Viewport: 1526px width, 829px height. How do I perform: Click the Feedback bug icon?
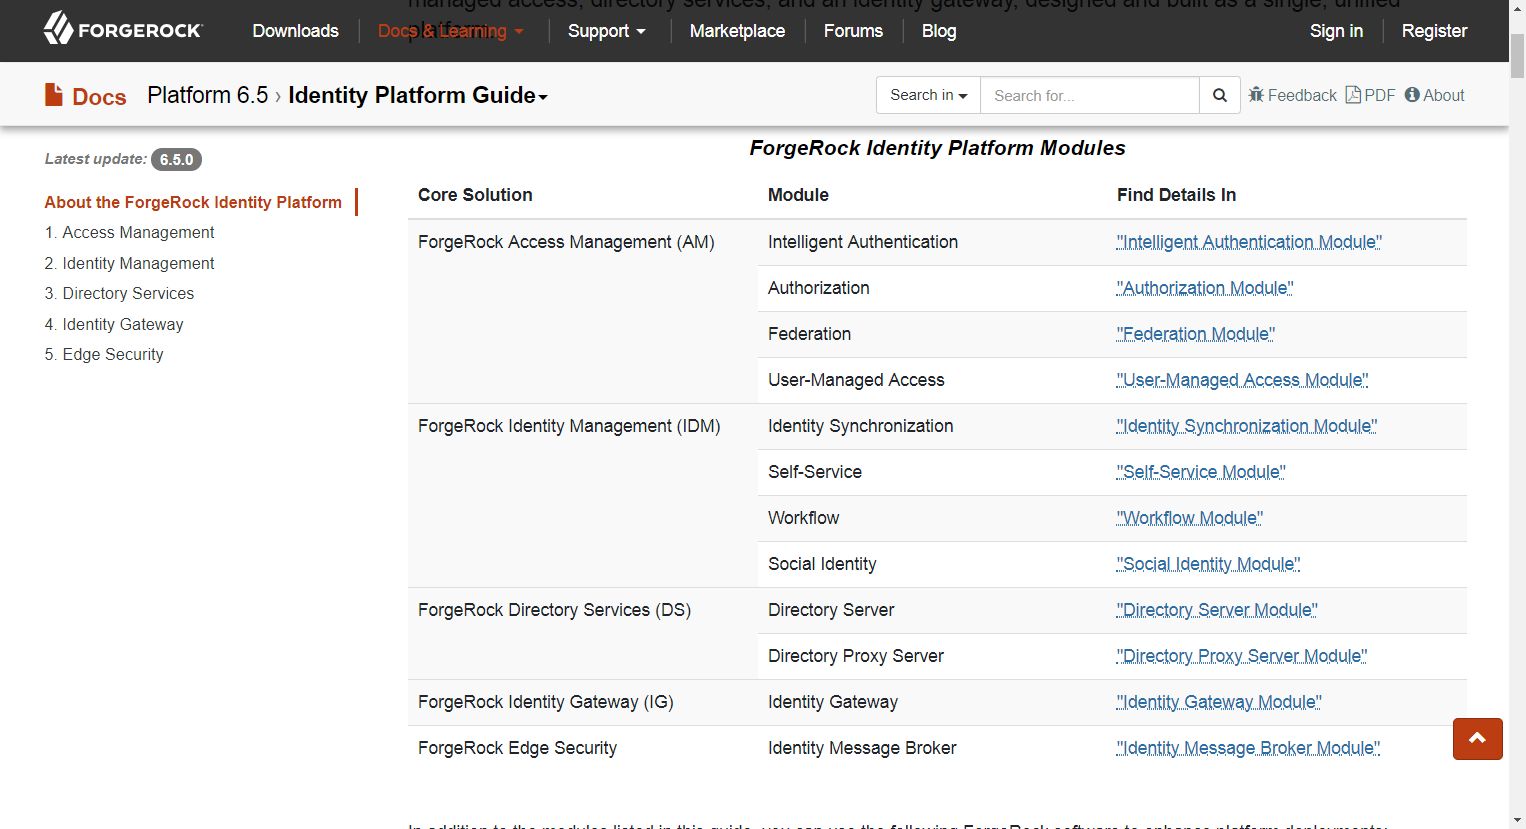1256,95
